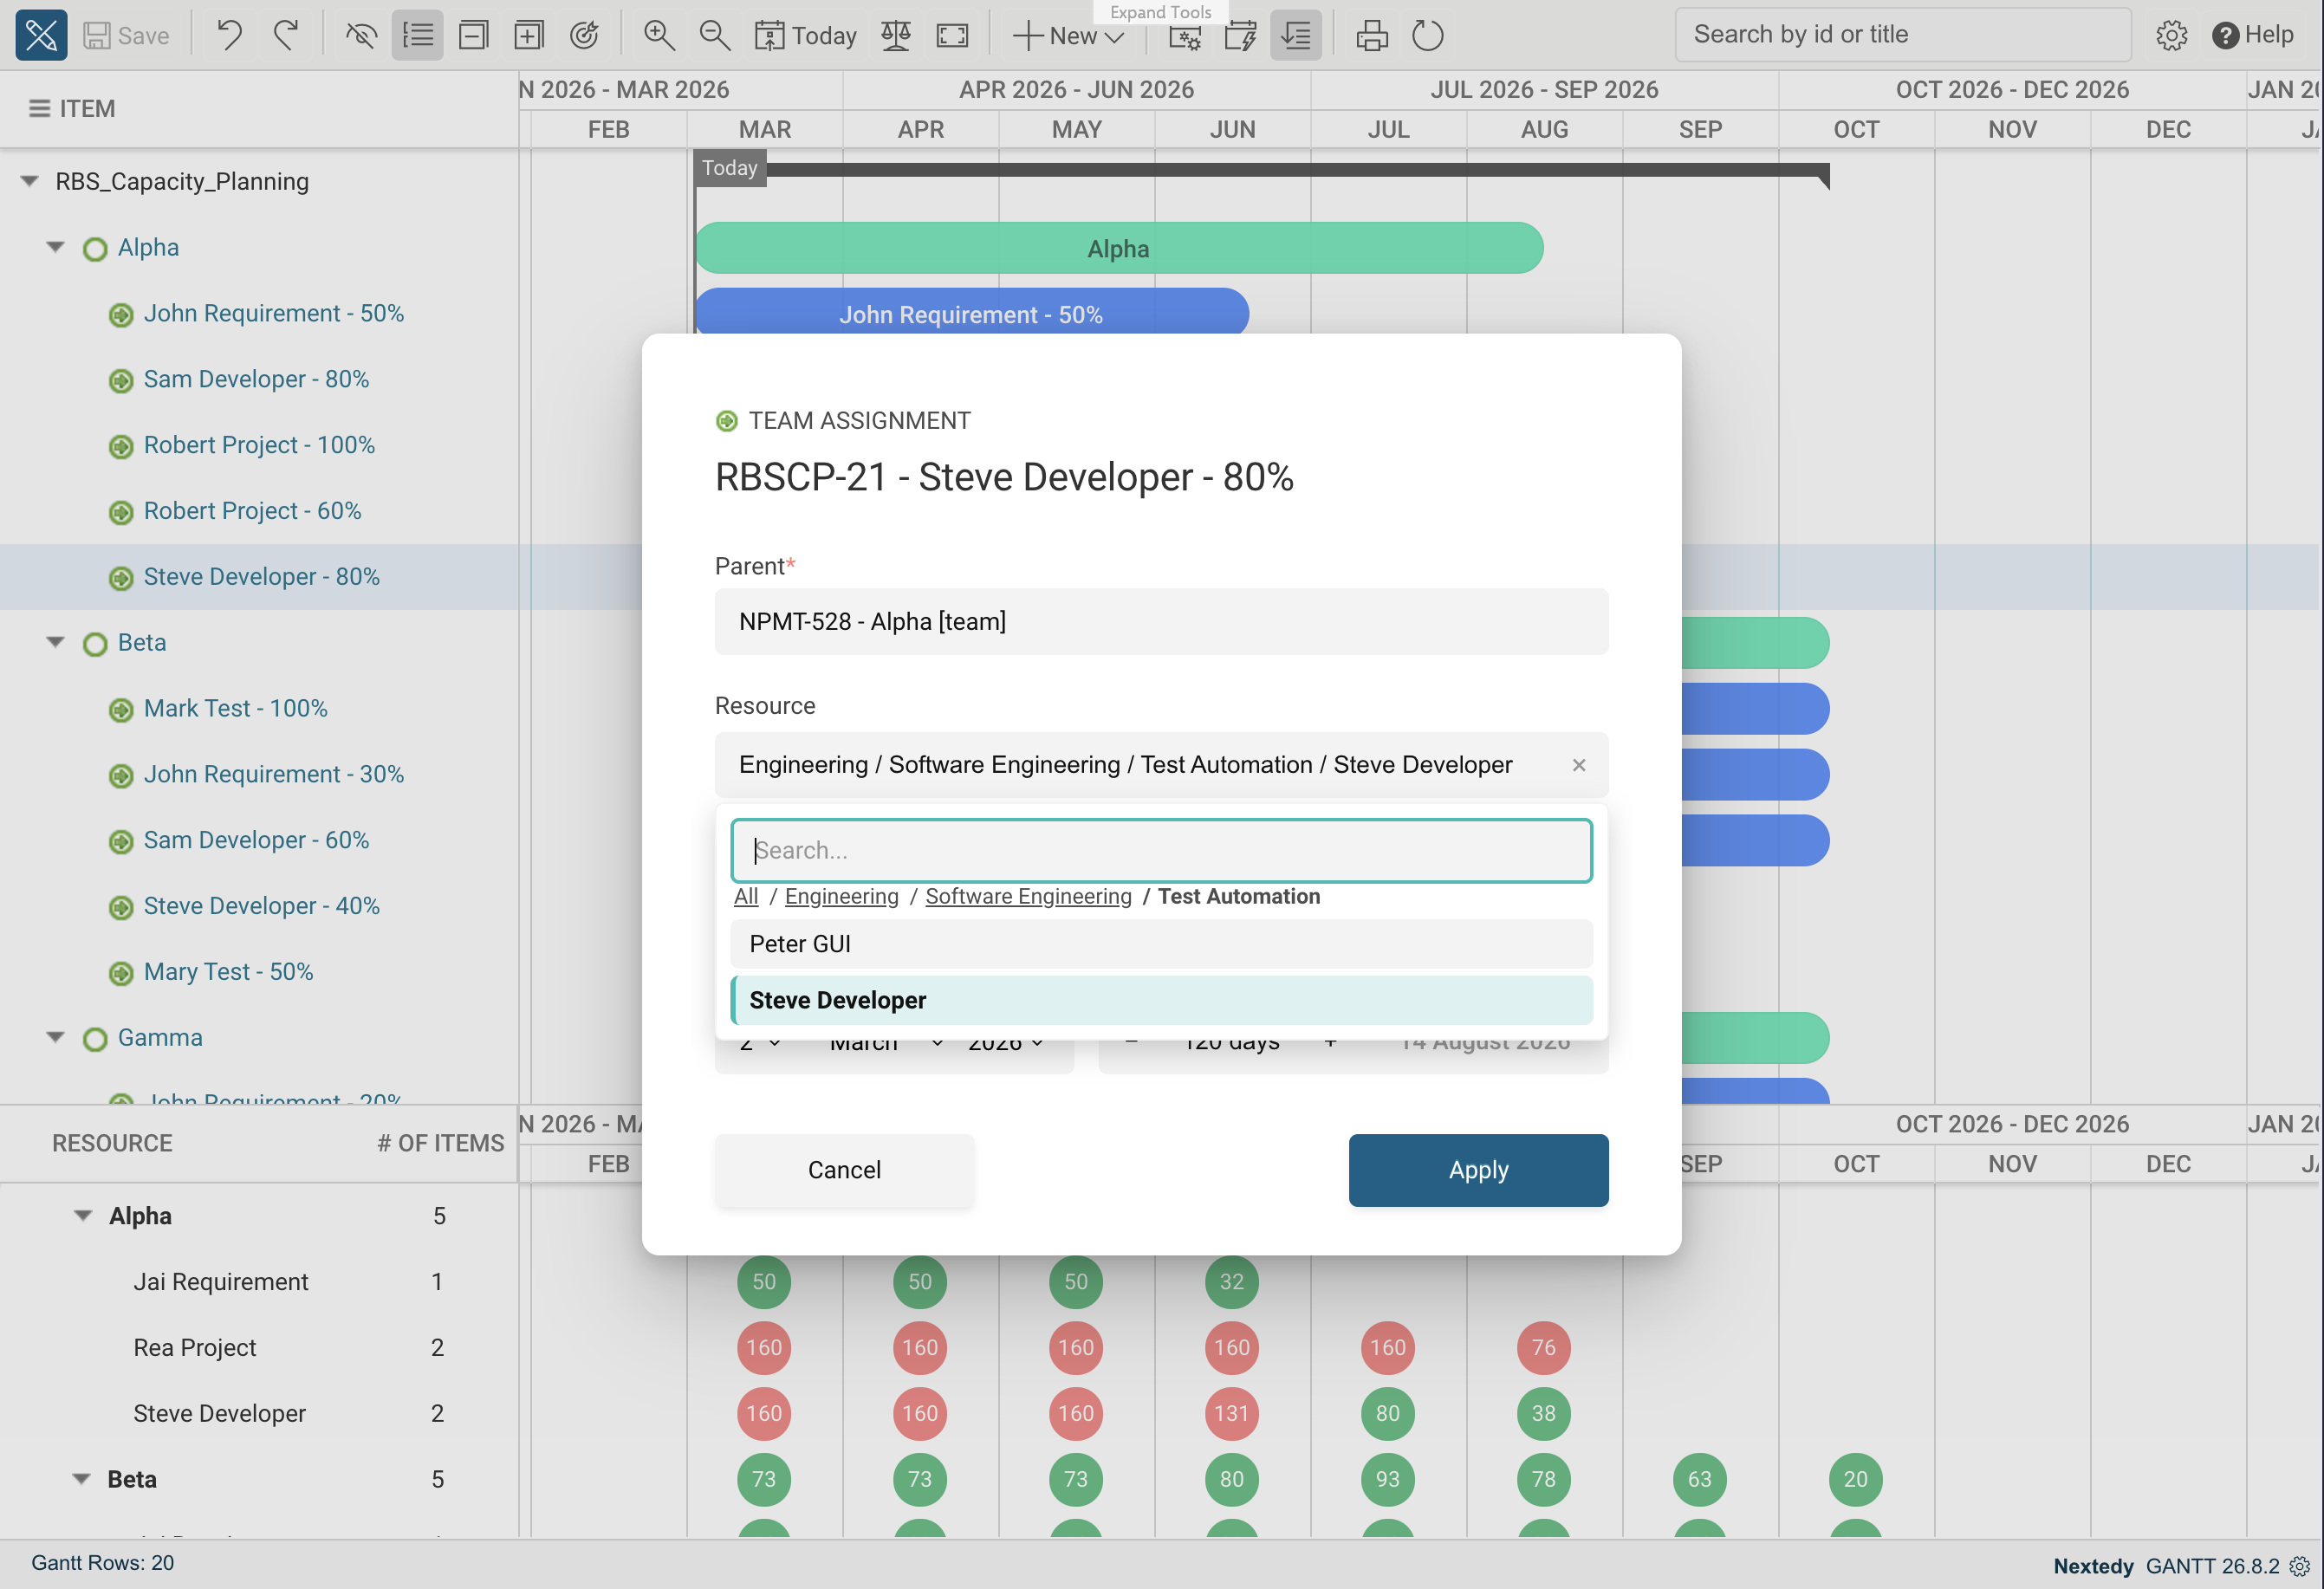The height and width of the screenshot is (1589, 2324).
Task: Go to All in resource breadcrumb
Action: pyautogui.click(x=746, y=897)
